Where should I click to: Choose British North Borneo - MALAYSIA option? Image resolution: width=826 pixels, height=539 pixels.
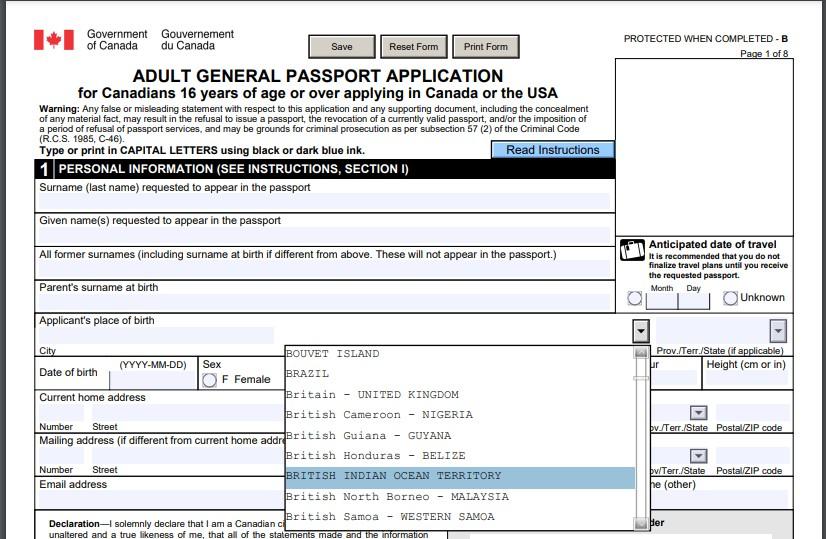[x=460, y=497]
